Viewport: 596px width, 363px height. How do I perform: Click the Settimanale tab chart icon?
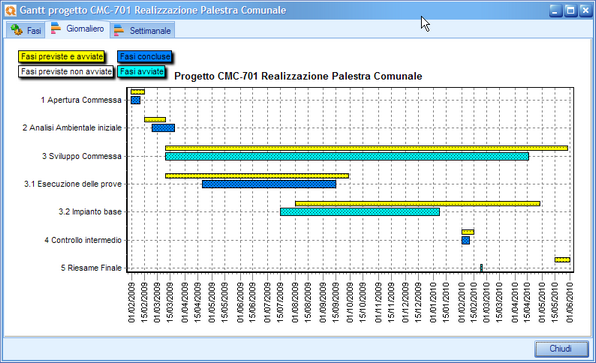point(119,30)
